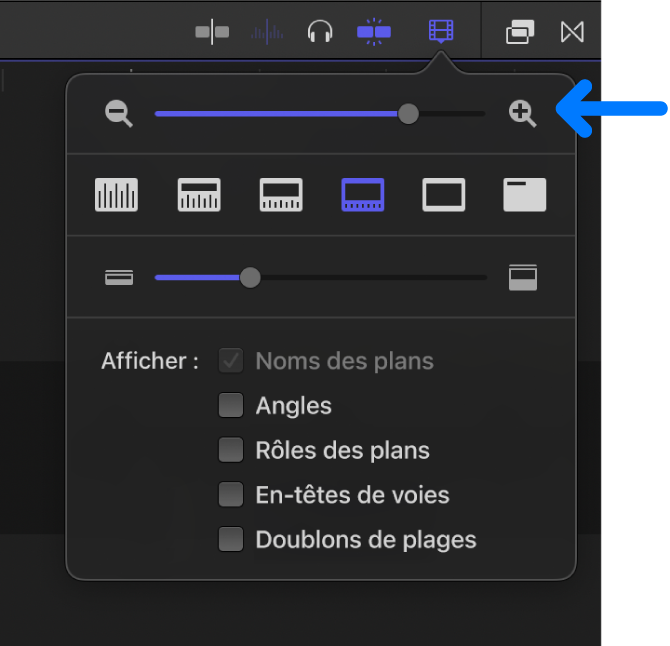Image resolution: width=670 pixels, height=646 pixels.
Task: Enable the Doublons de plages checkbox
Action: (x=231, y=539)
